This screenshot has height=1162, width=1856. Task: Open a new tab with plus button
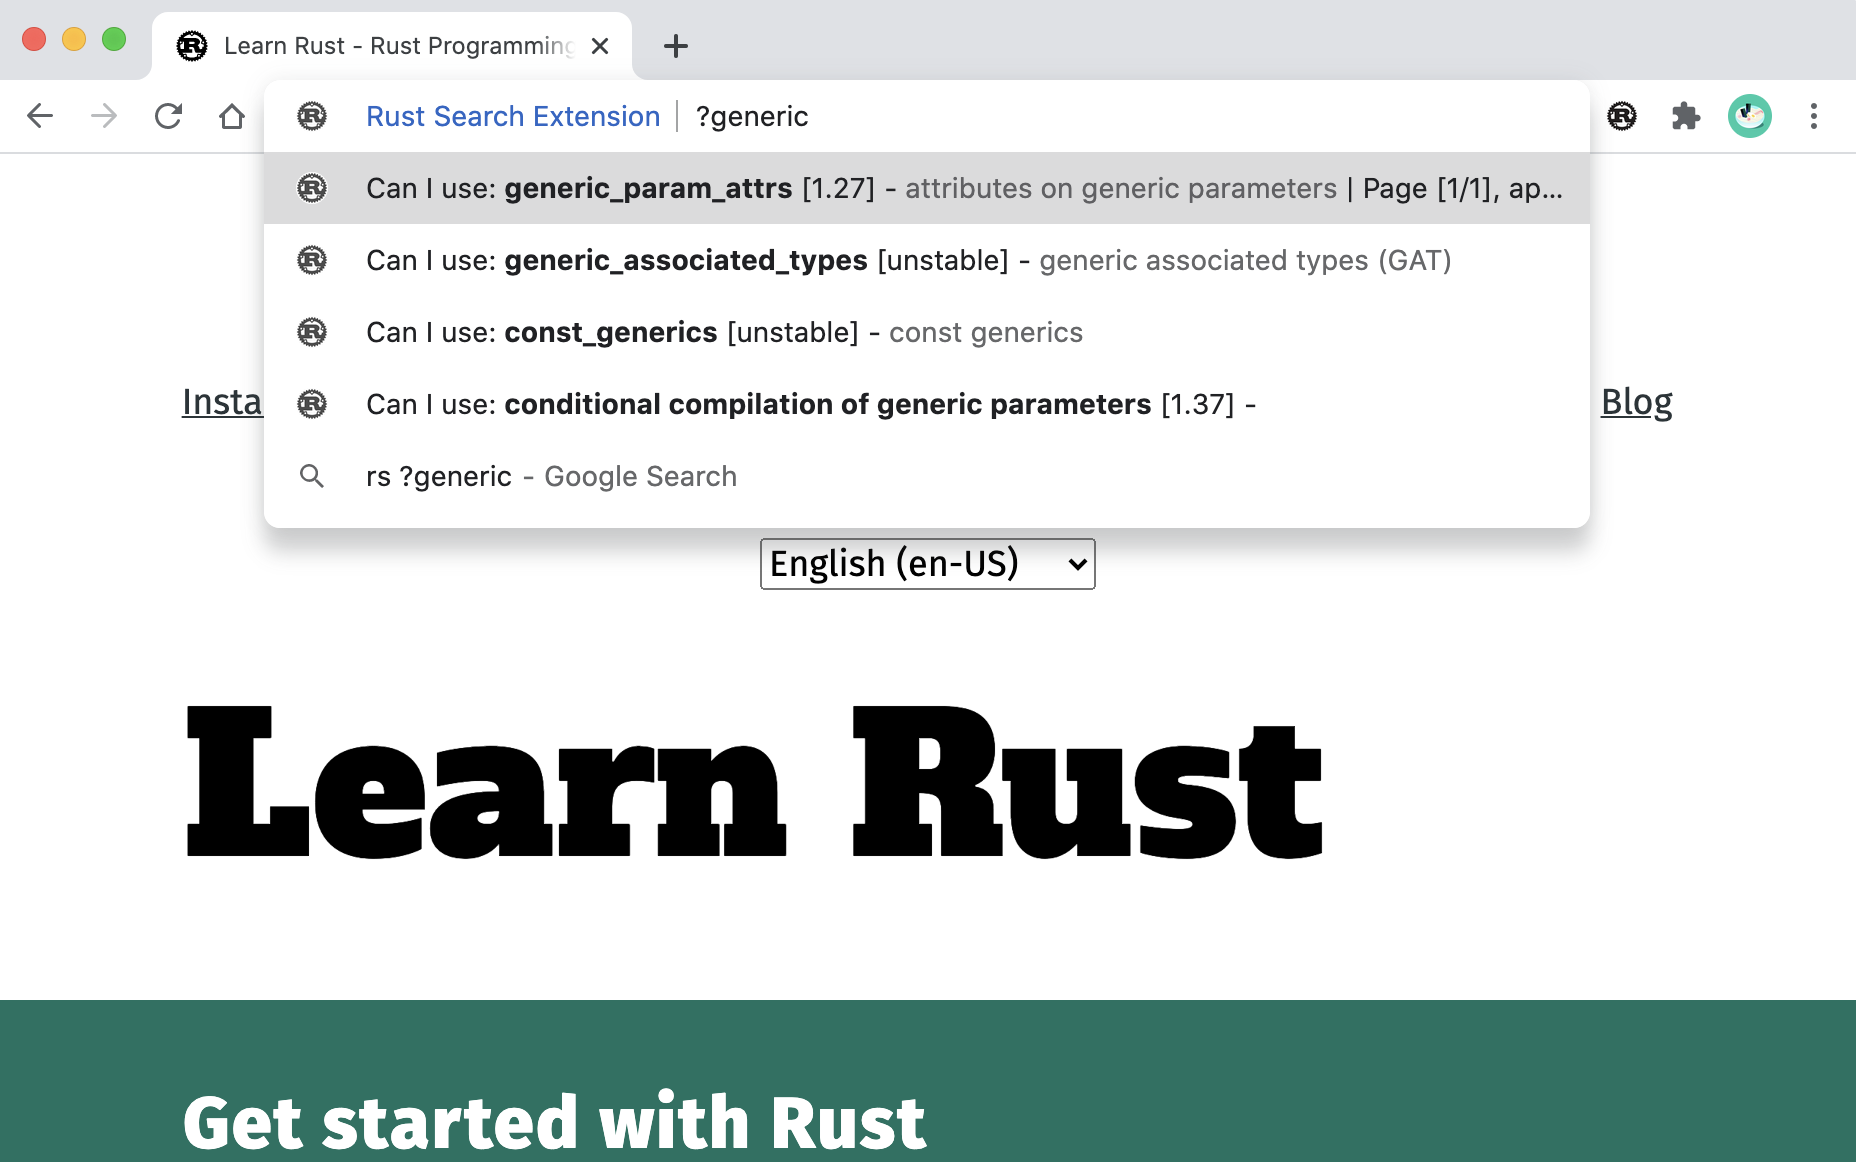676,46
